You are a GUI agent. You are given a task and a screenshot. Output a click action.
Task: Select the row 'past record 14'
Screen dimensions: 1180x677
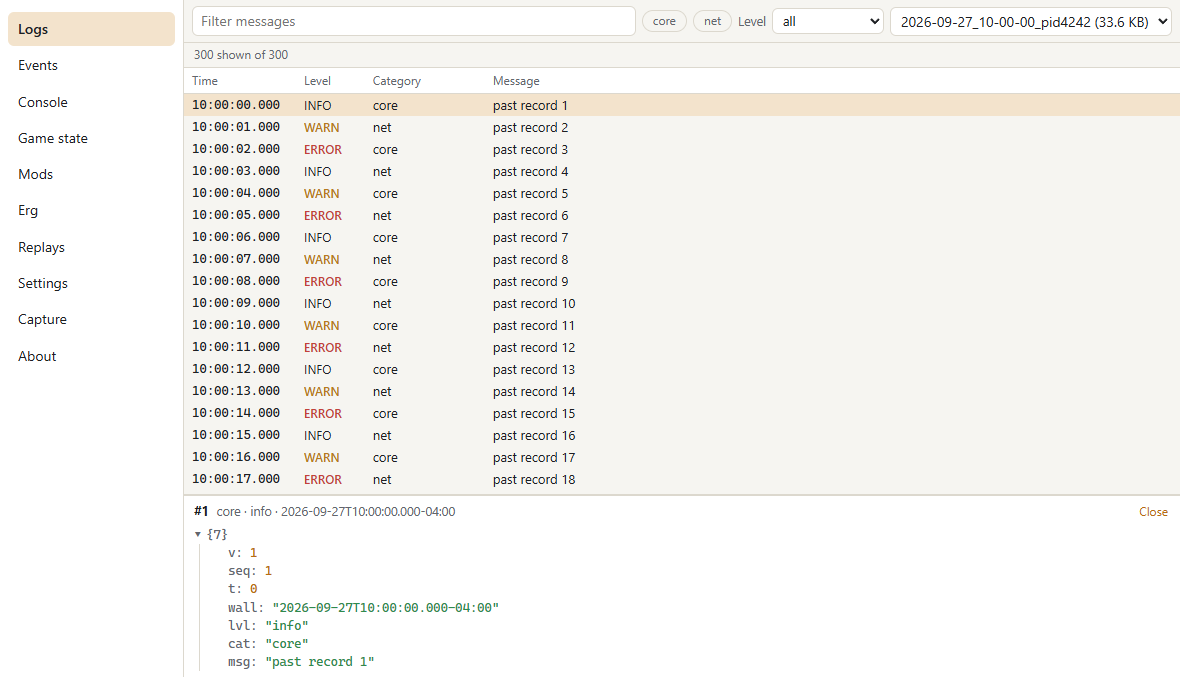point(682,391)
